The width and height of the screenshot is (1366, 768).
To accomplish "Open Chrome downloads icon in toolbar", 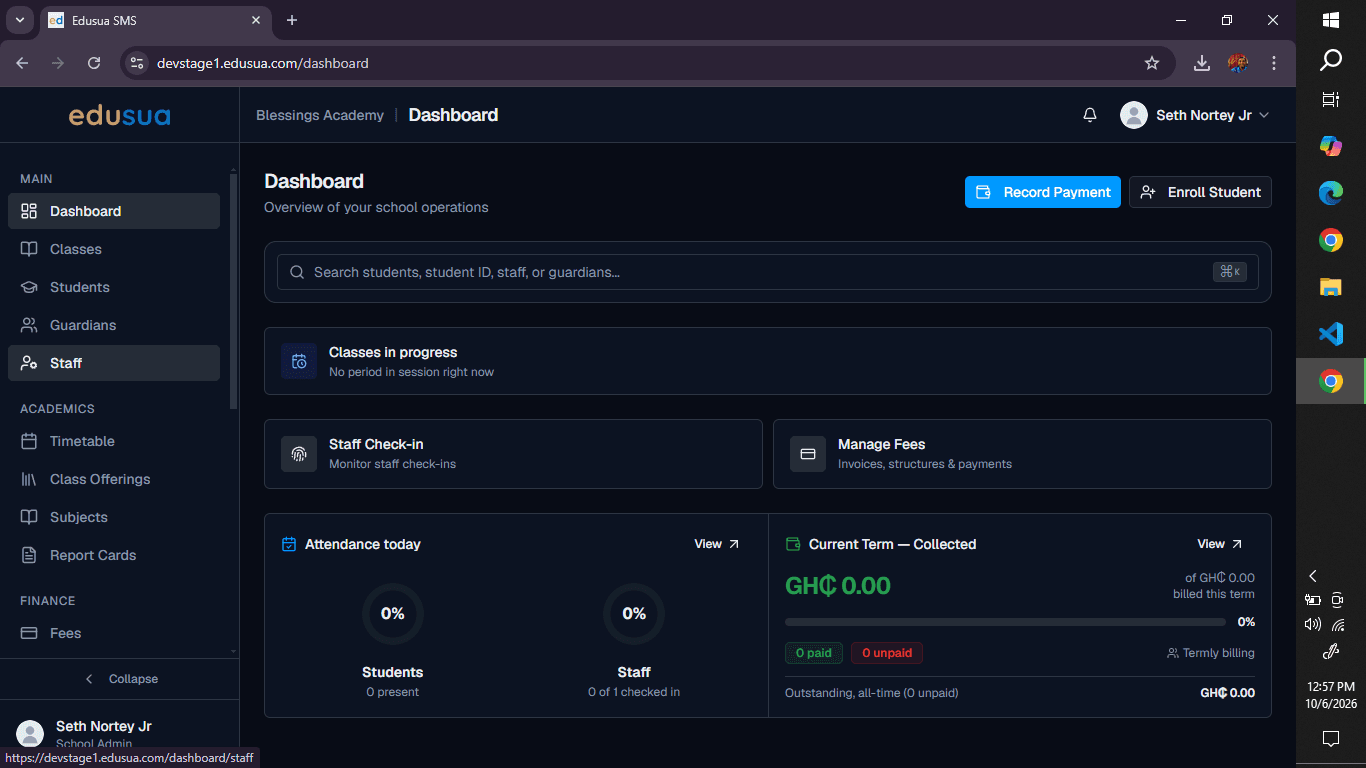I will [1202, 63].
